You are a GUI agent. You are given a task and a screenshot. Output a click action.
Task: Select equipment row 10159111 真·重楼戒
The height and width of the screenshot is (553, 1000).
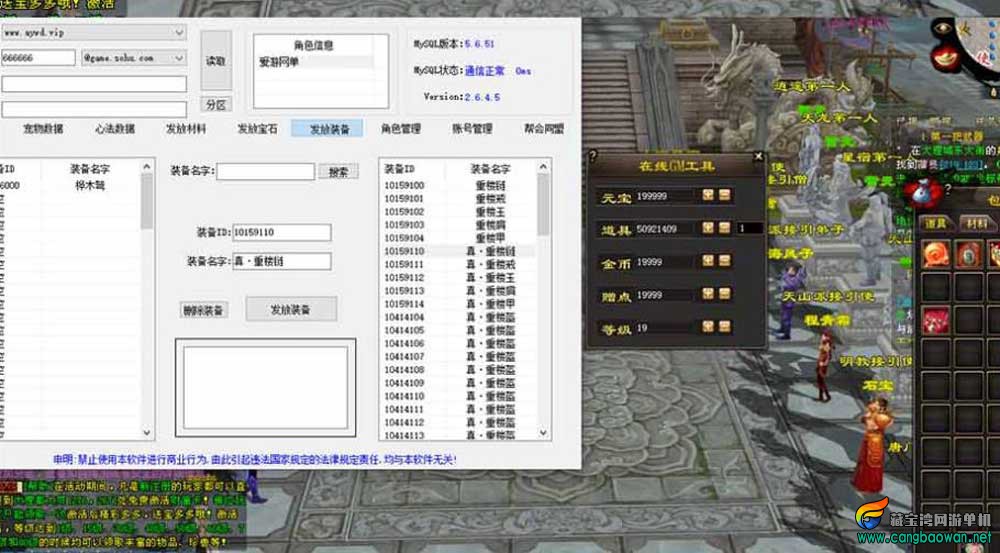point(459,264)
